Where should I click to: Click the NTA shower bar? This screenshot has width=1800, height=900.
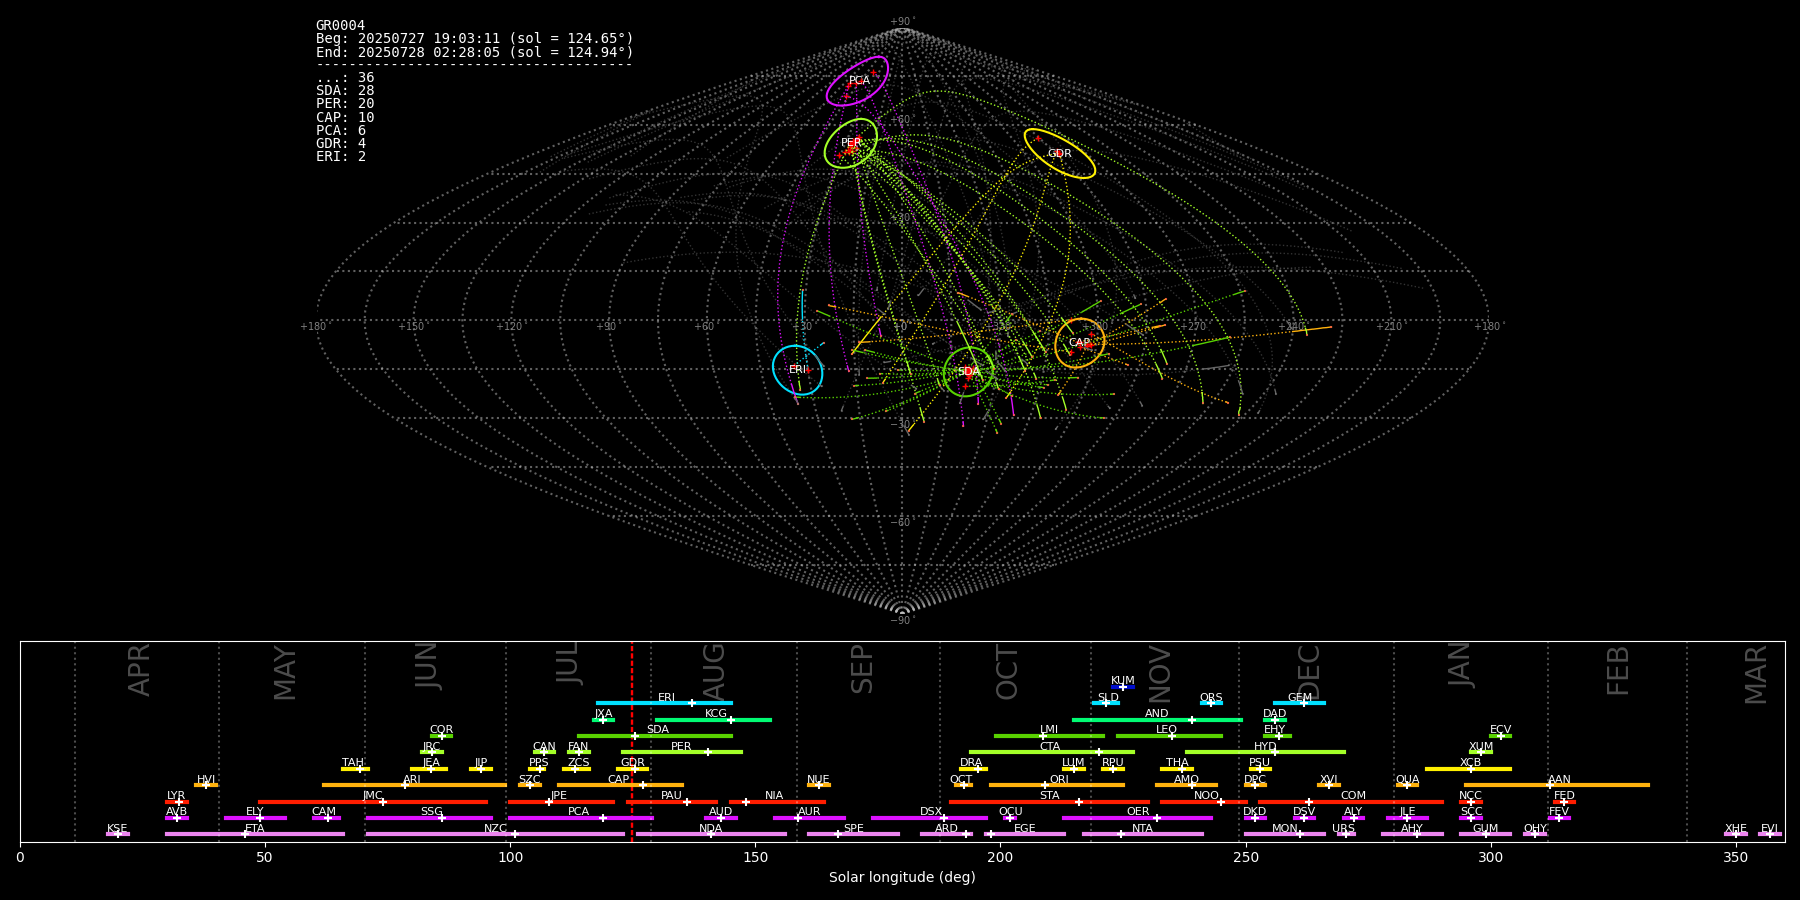(1142, 834)
